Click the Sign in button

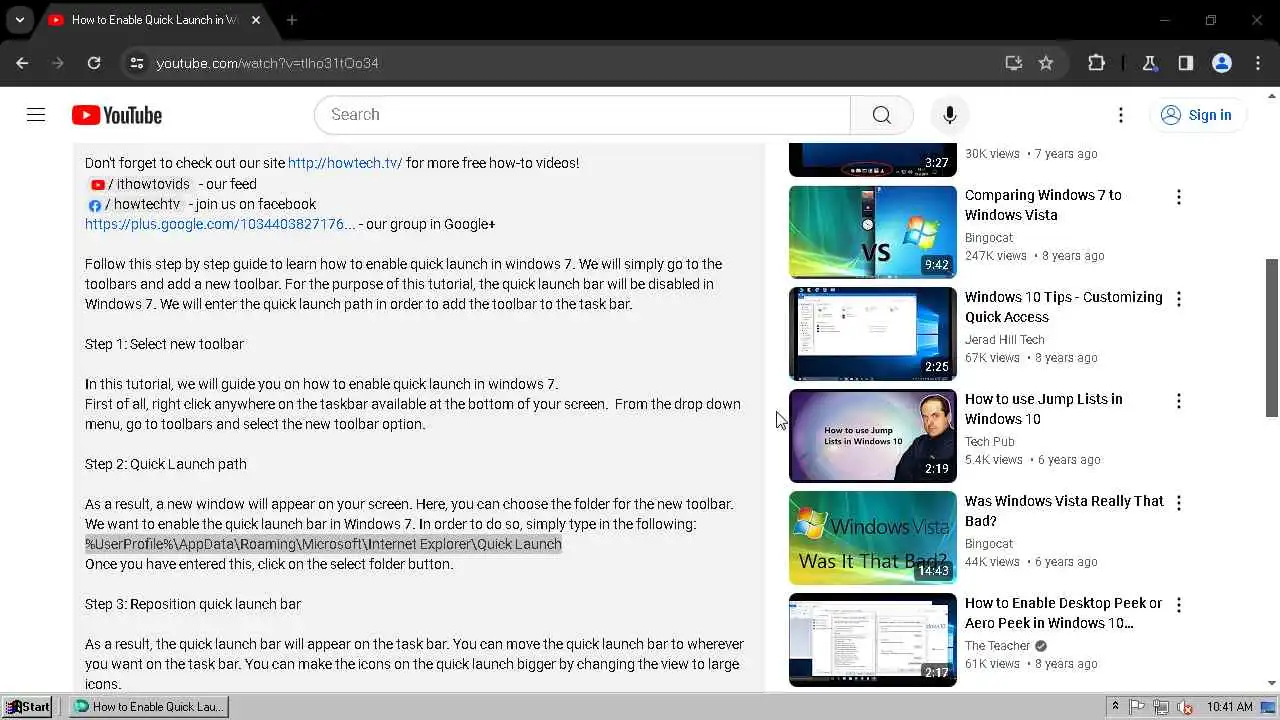click(1197, 115)
